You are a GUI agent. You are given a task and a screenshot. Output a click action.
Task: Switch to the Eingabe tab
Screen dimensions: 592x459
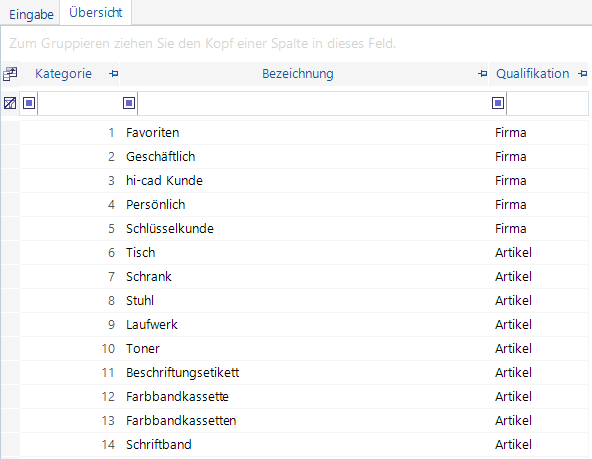pos(31,15)
